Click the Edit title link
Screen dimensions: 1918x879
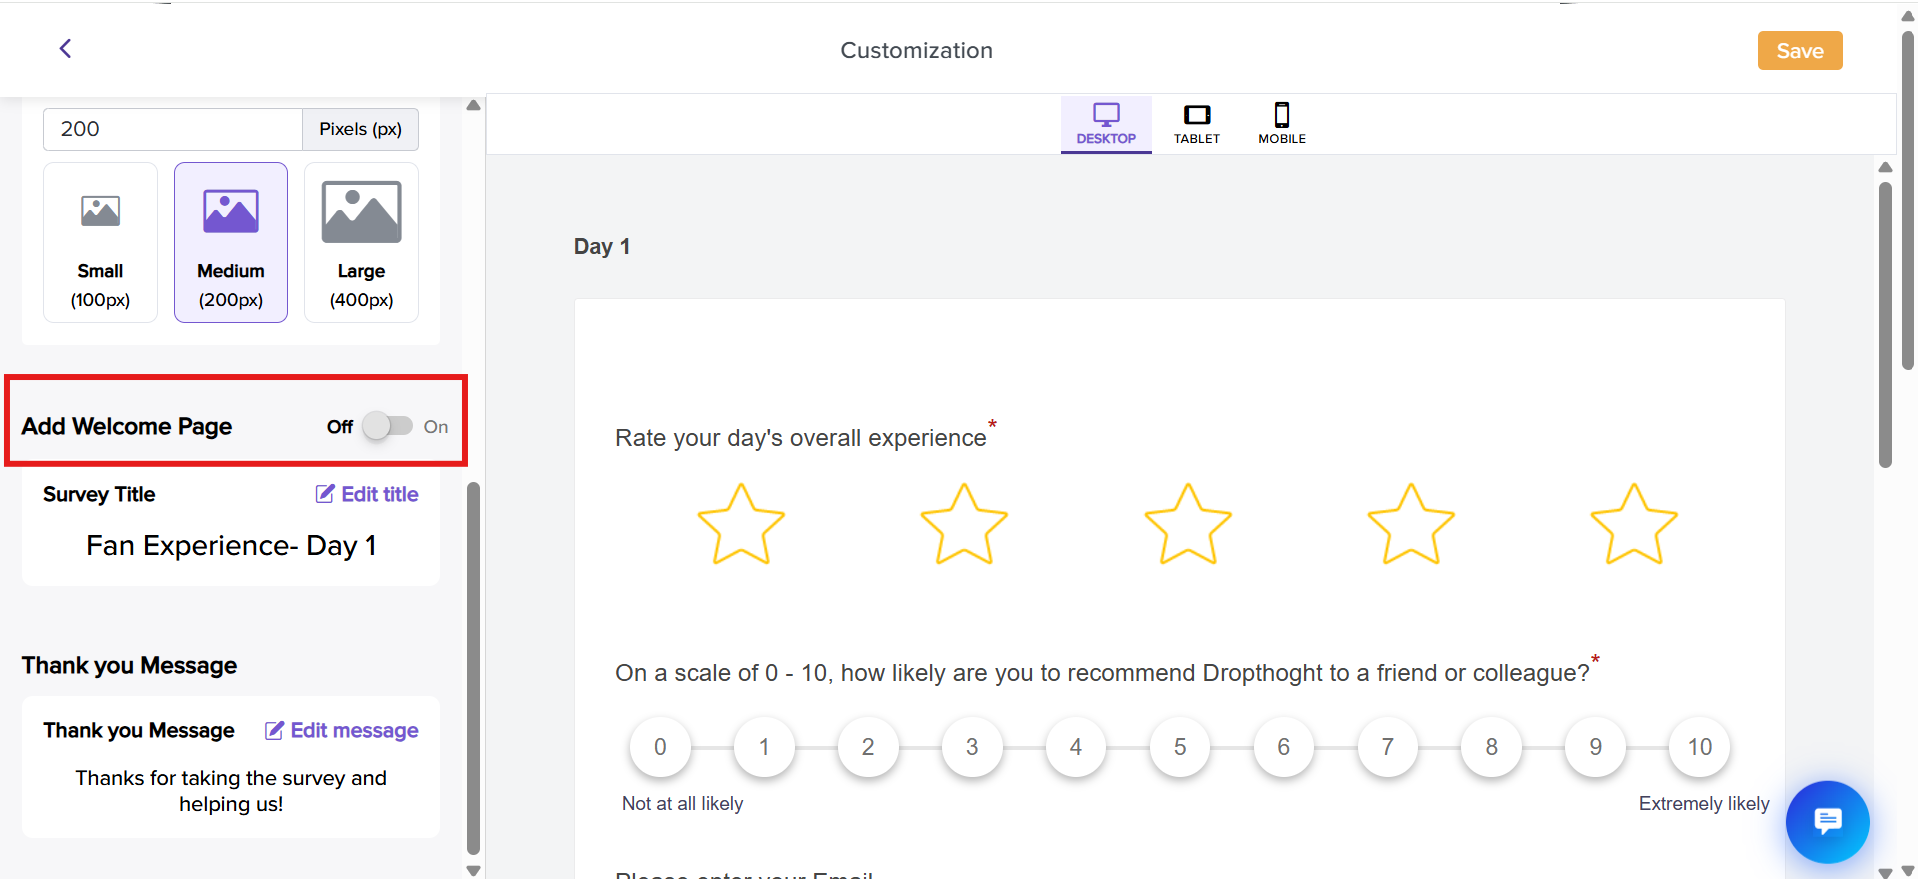coord(367,494)
